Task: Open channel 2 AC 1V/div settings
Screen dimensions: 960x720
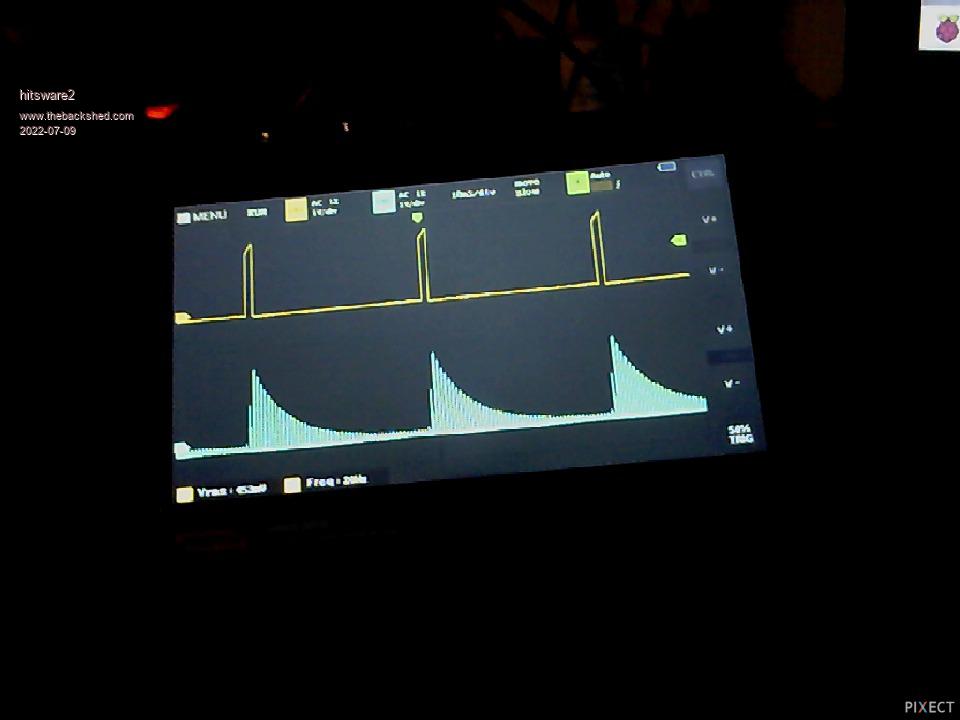Action: coord(412,198)
